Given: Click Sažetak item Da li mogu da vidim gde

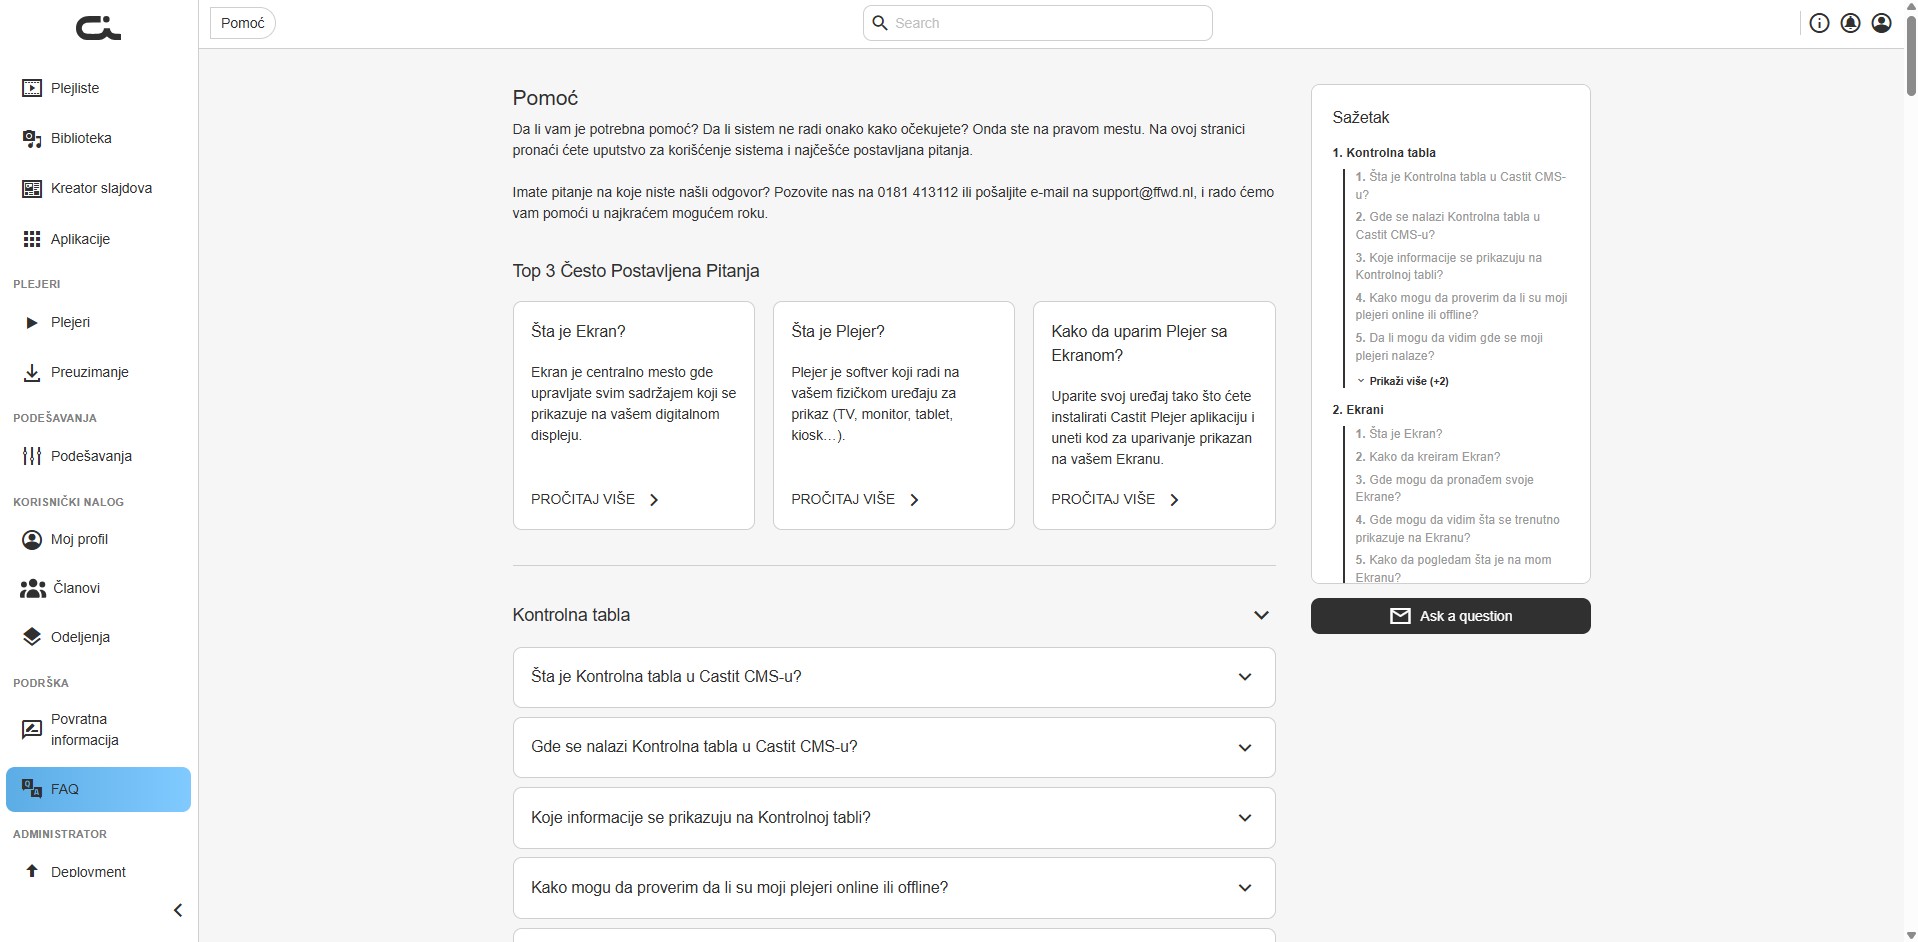Looking at the screenshot, I should pyautogui.click(x=1449, y=347).
